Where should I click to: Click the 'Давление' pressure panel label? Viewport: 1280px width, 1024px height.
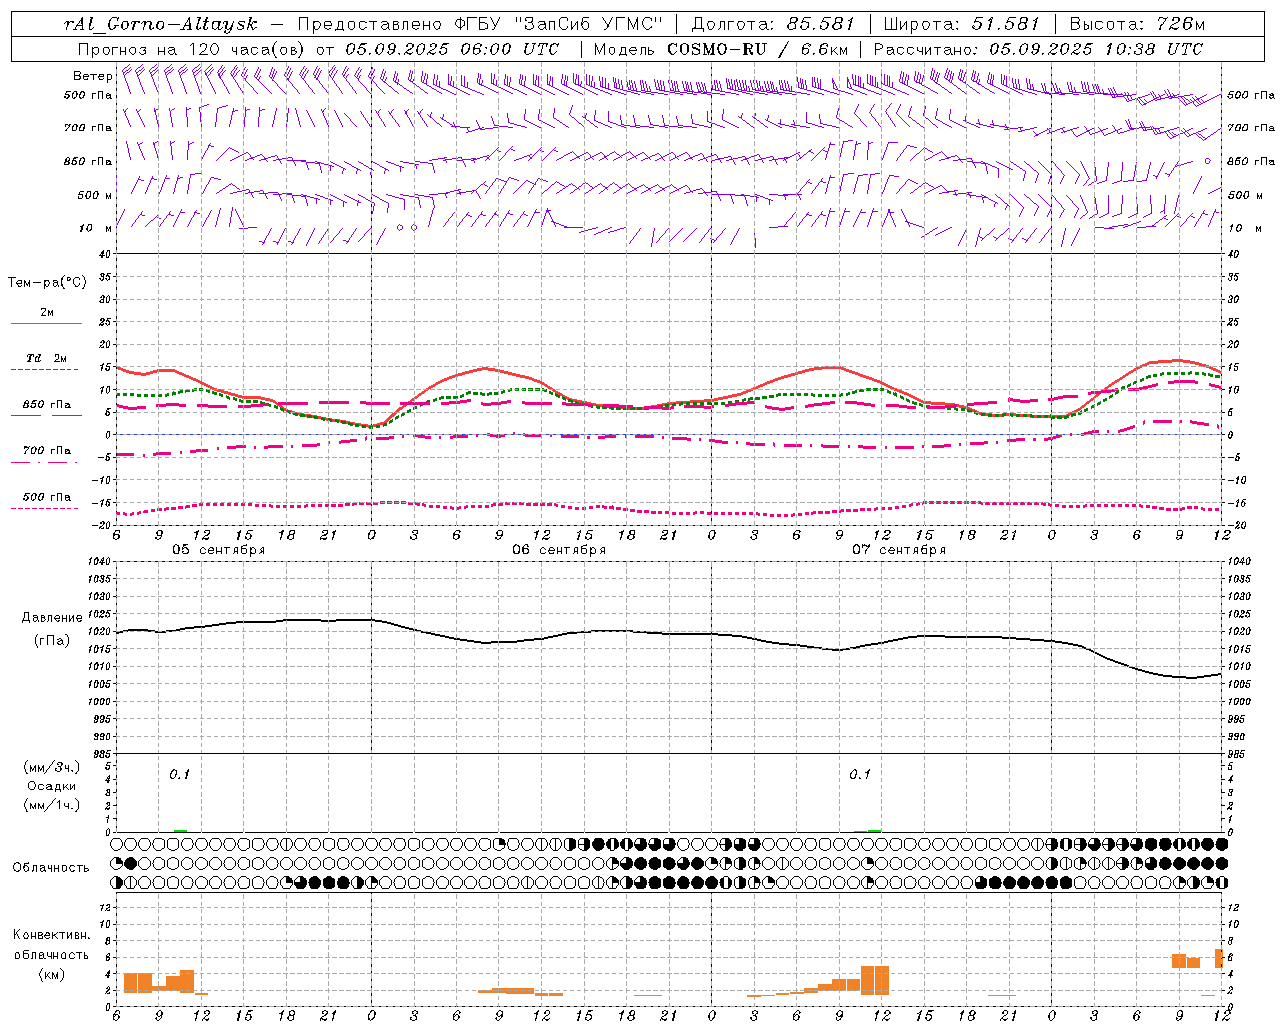pos(52,618)
